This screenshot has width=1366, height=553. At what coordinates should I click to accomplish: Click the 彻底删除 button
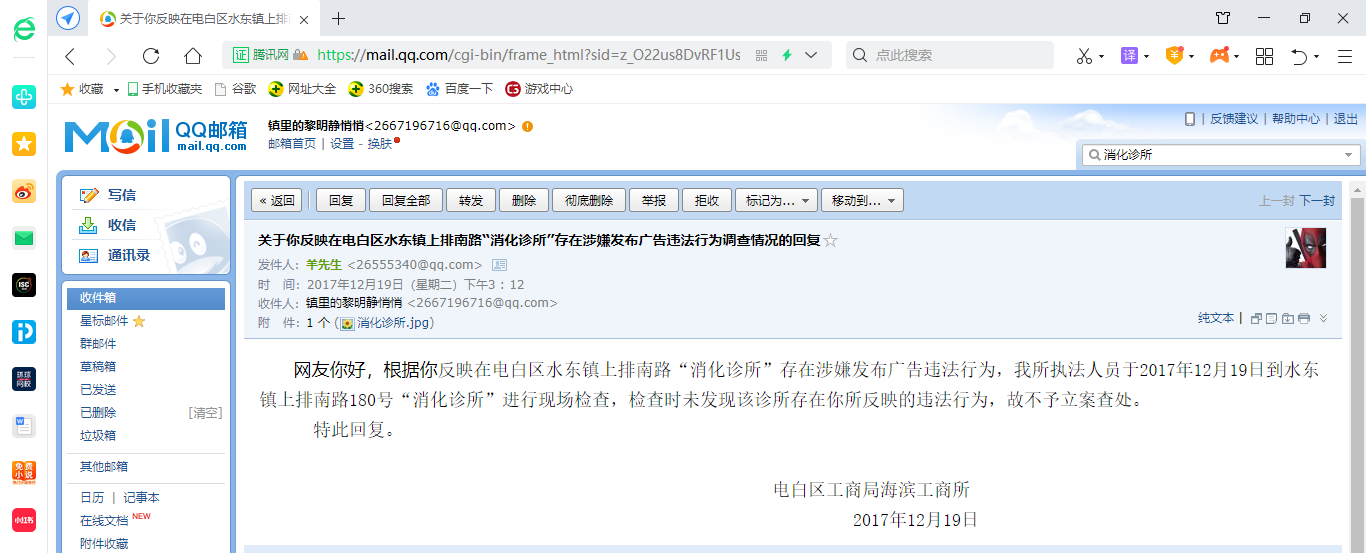click(x=589, y=200)
